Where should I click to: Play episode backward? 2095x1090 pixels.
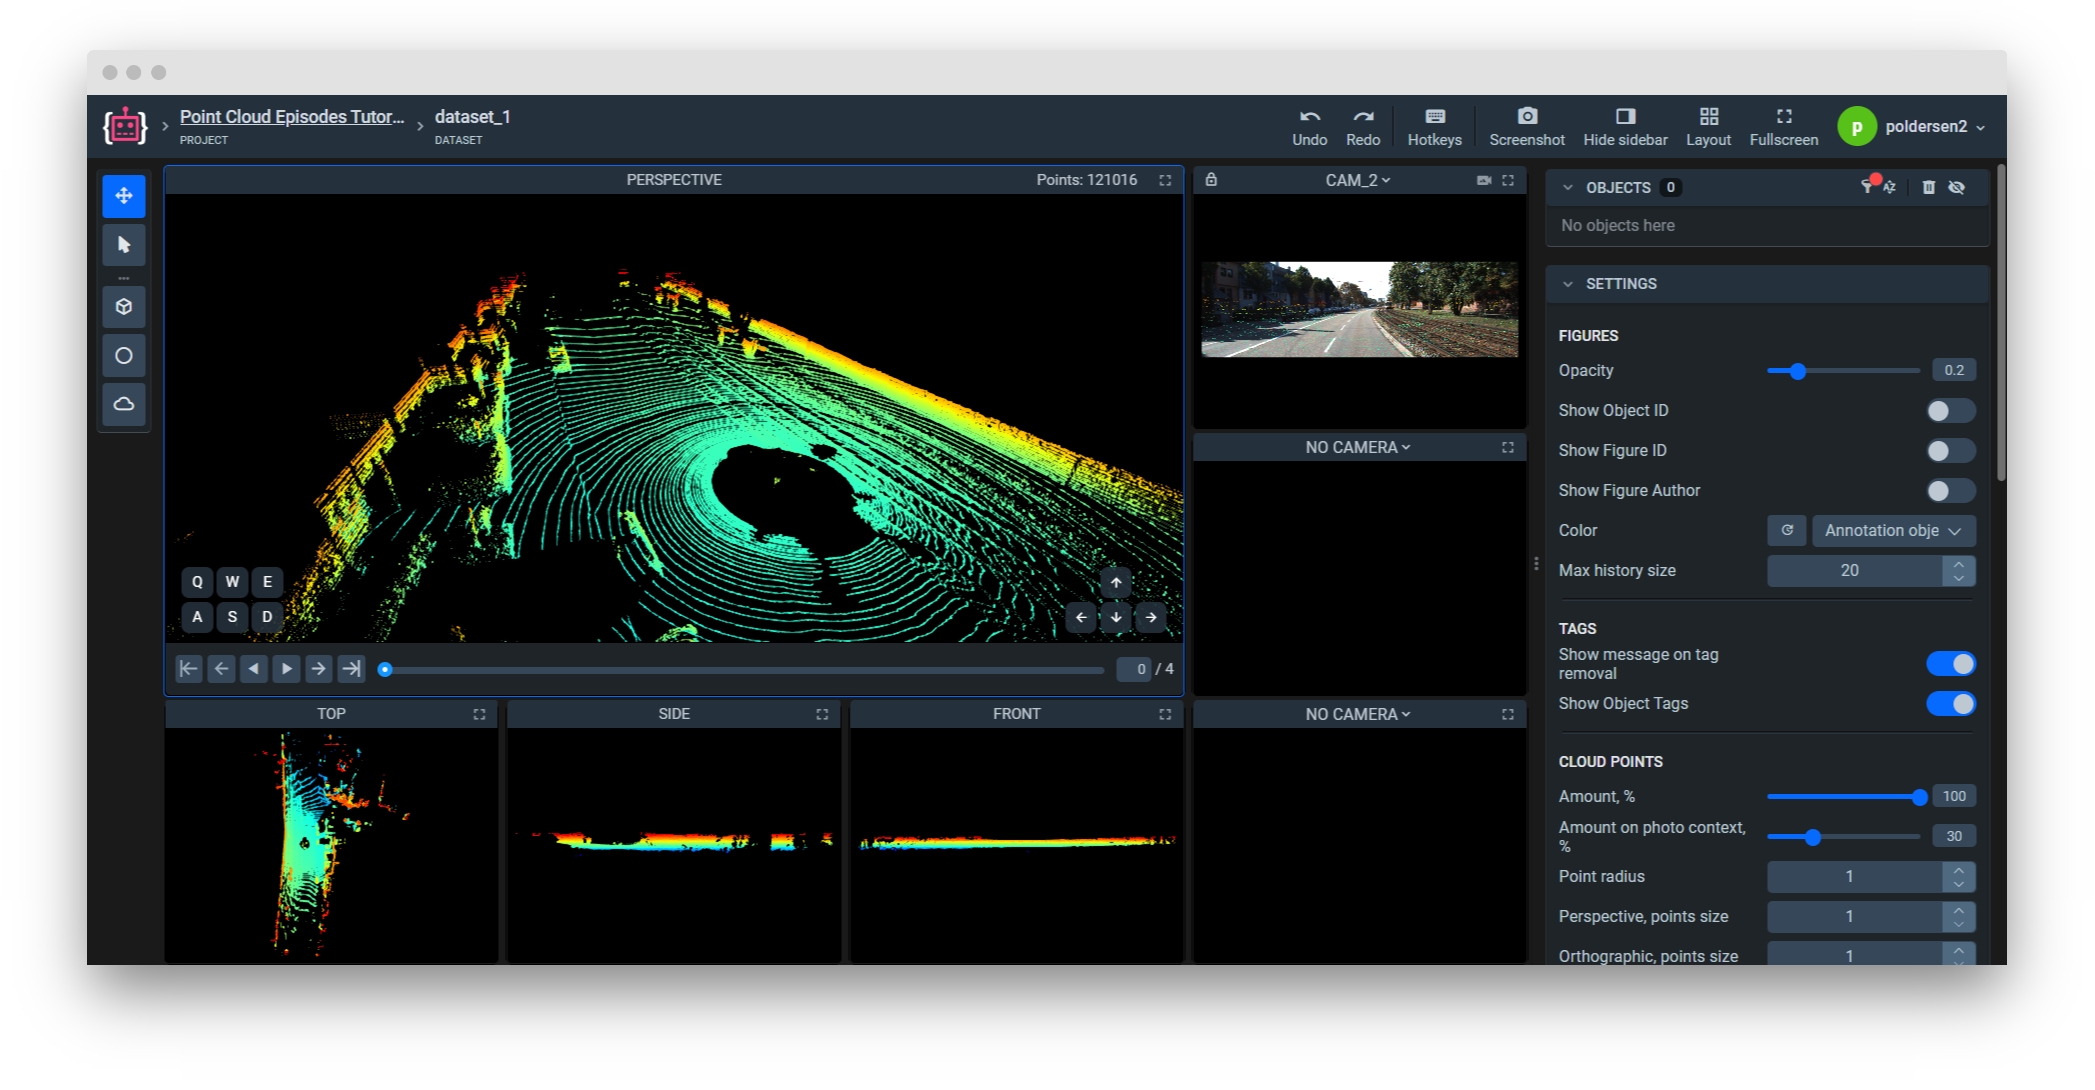254,669
